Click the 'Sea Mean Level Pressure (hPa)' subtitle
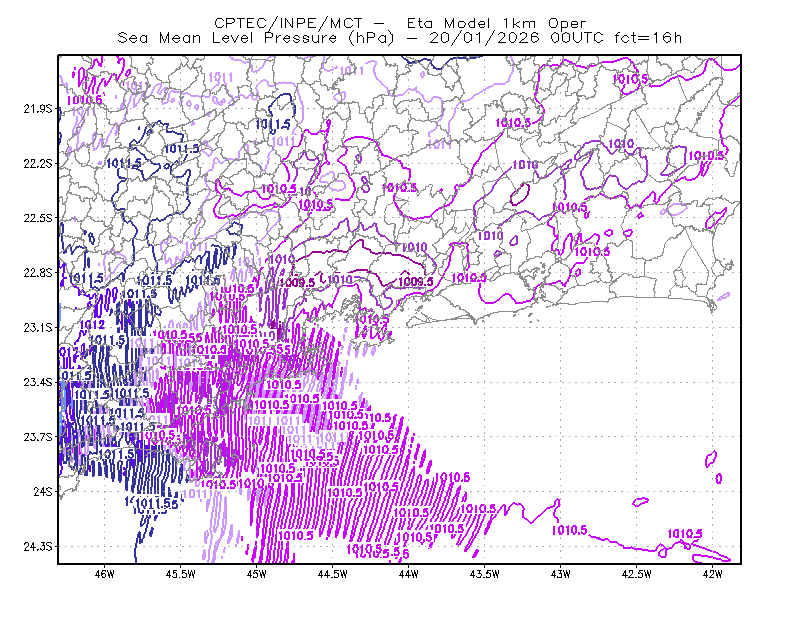 point(256,38)
